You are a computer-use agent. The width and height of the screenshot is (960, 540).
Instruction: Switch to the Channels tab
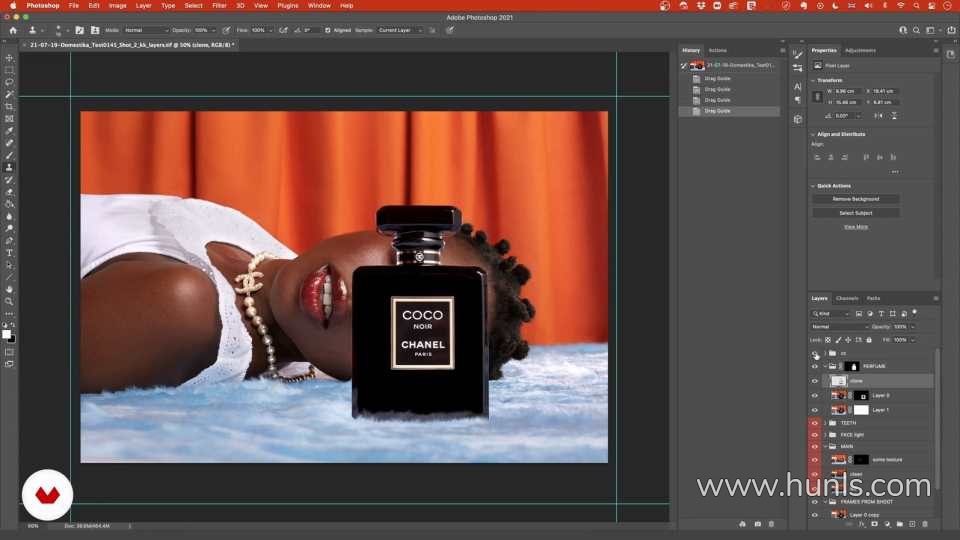(847, 298)
